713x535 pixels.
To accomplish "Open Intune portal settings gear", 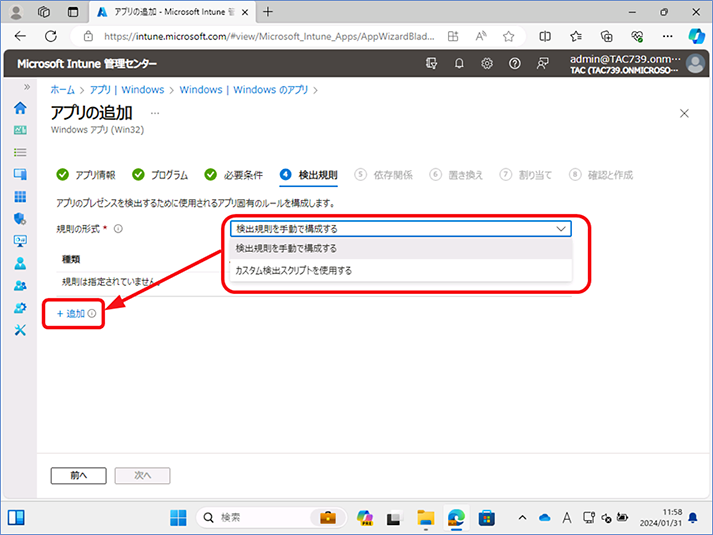I will pos(487,64).
